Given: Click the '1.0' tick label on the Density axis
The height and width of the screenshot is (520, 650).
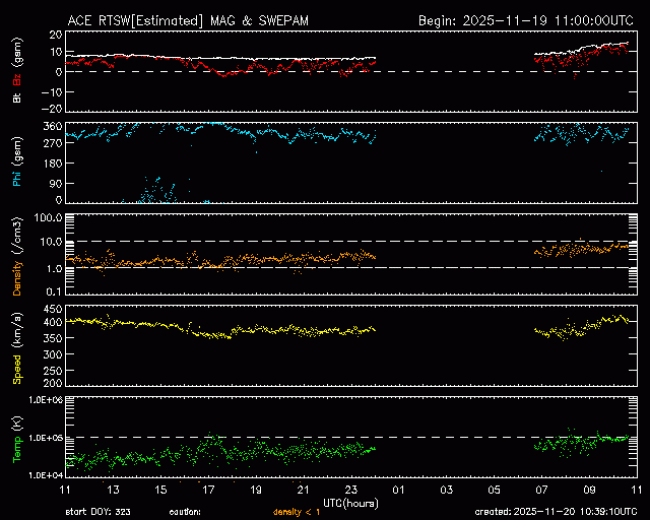Looking at the screenshot, I should point(54,269).
